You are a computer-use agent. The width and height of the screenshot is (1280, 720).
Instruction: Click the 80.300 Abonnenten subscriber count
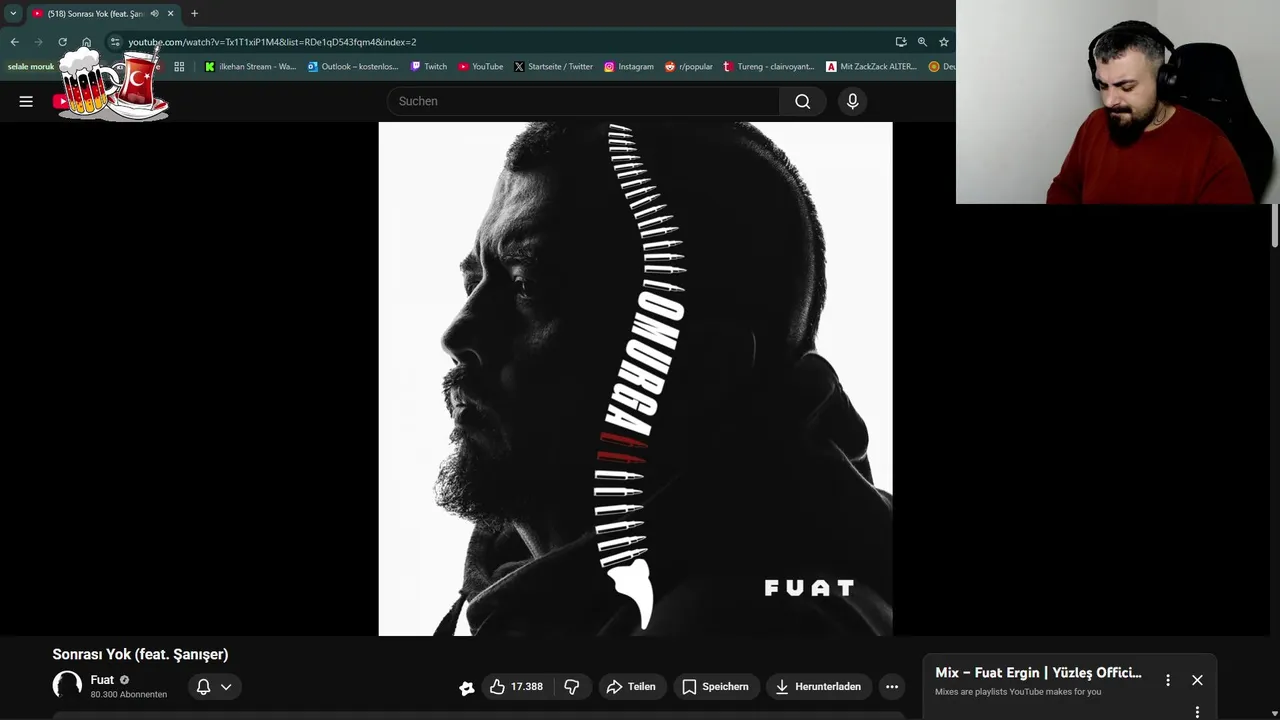[129, 694]
